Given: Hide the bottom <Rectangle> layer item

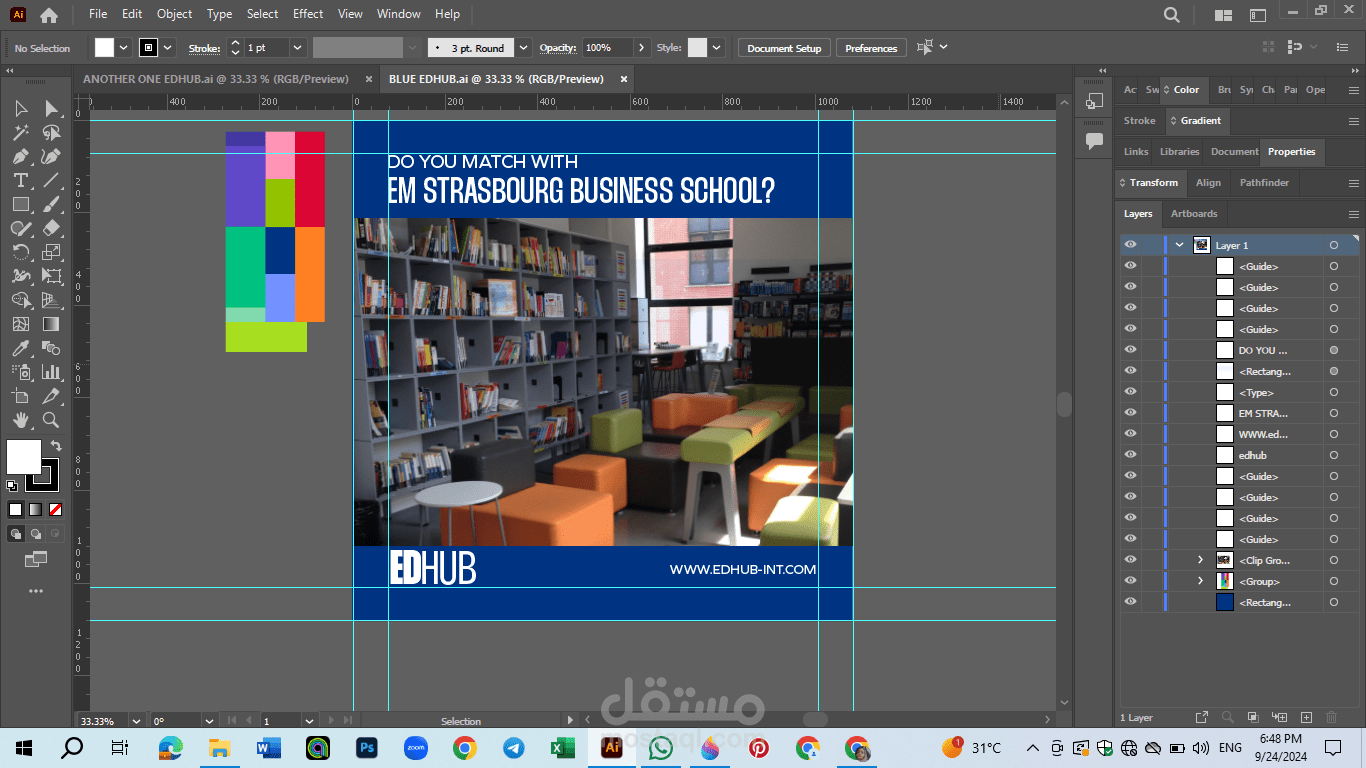Looking at the screenshot, I should pyautogui.click(x=1130, y=602).
